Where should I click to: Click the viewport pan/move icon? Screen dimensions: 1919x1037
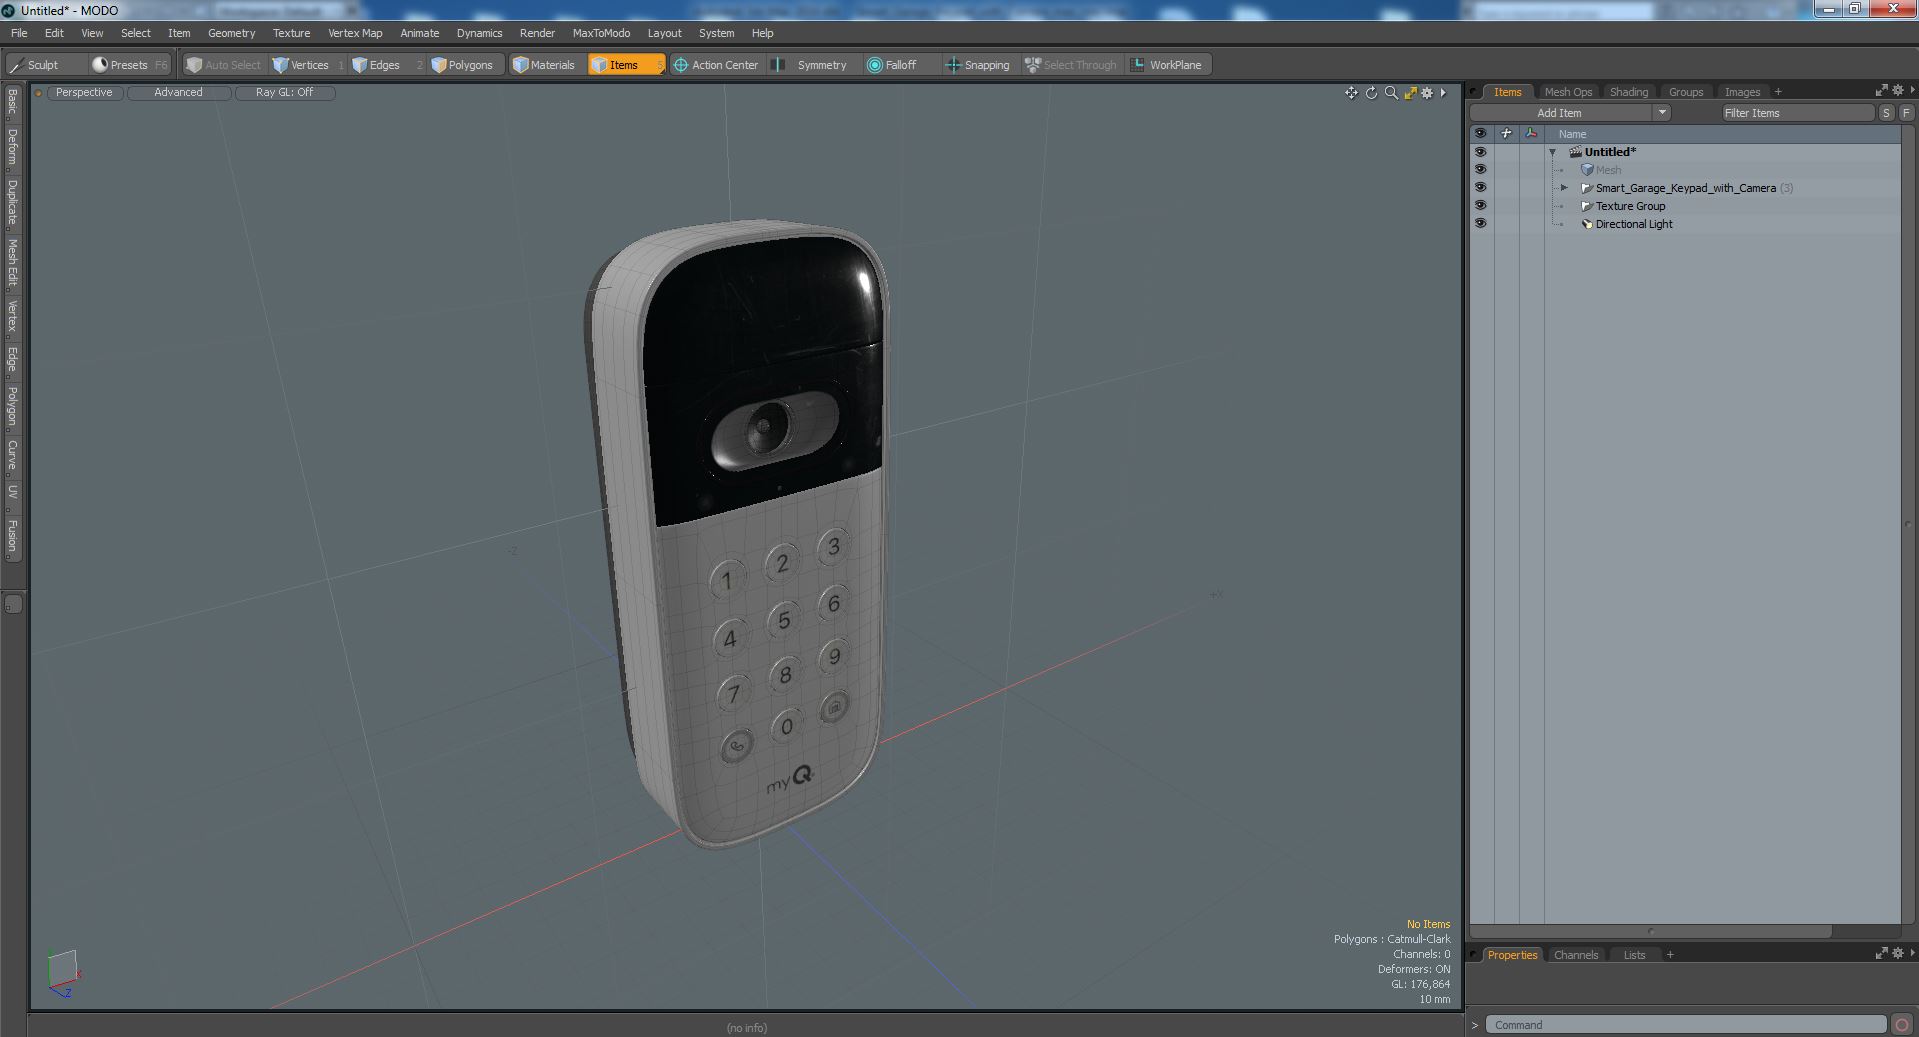point(1351,93)
